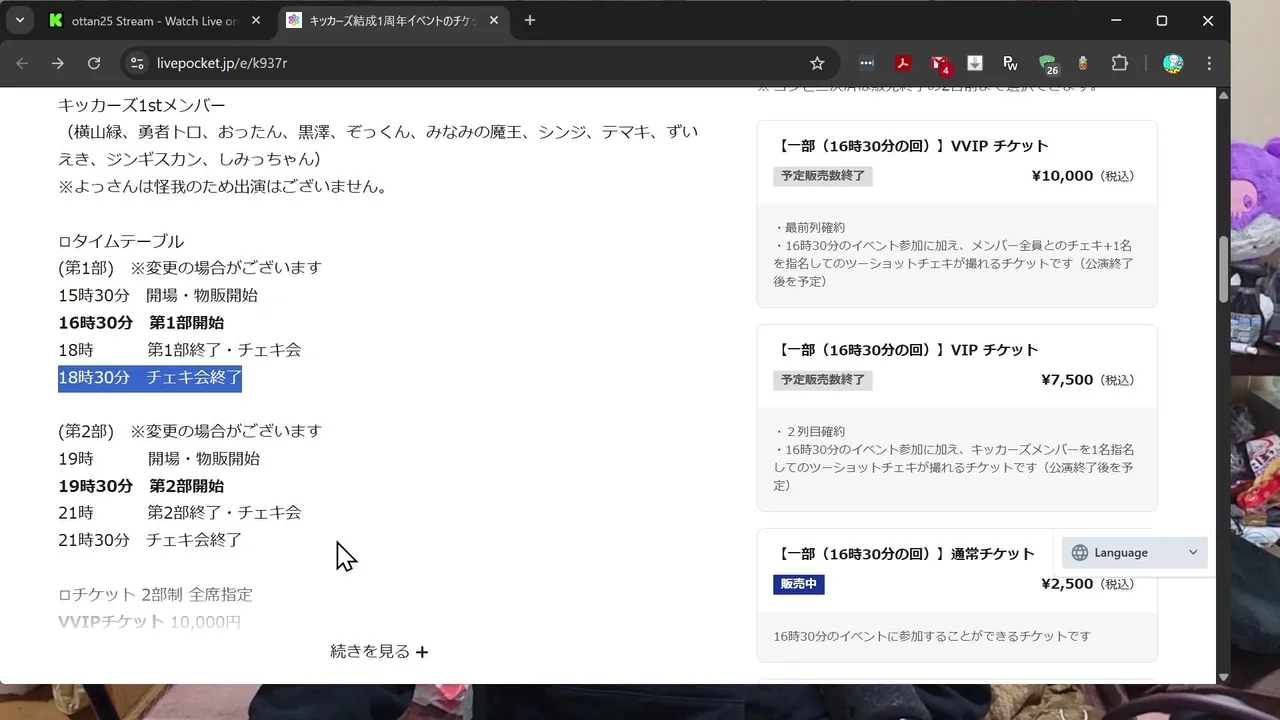1280x720 pixels.
Task: Open the PW extension icon
Action: tap(1011, 63)
